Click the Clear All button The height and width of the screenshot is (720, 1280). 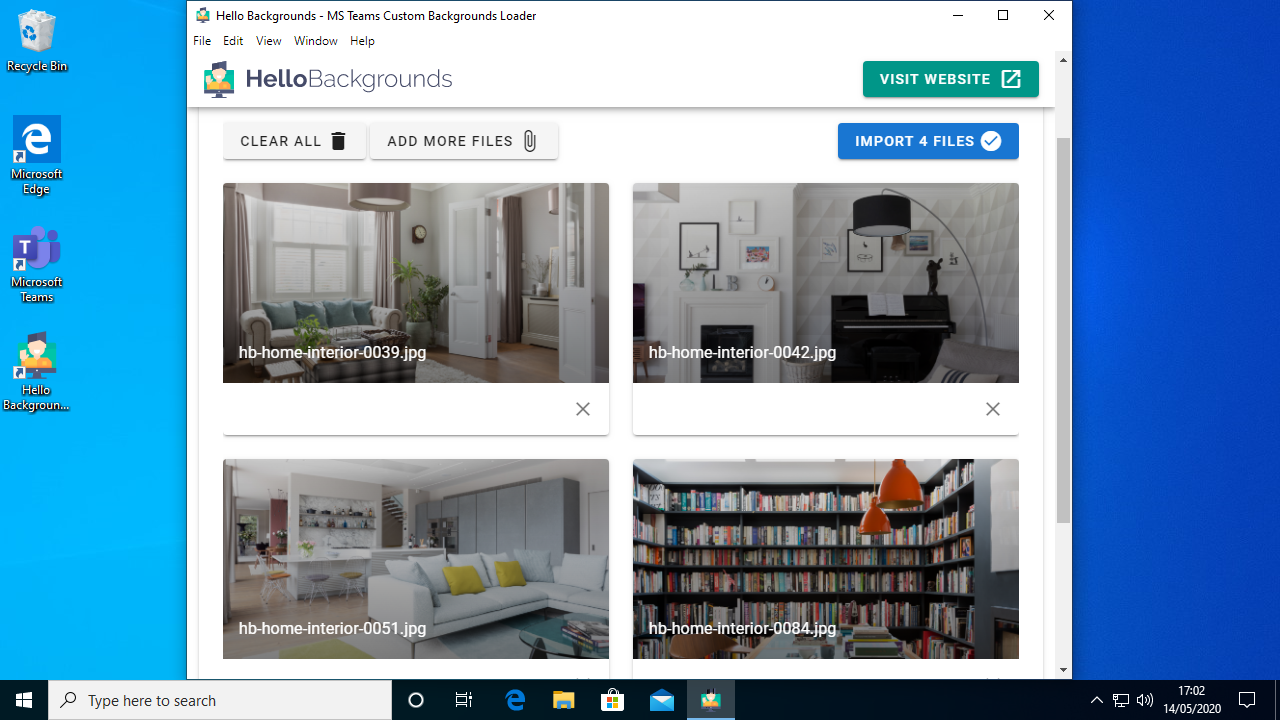[x=294, y=141]
